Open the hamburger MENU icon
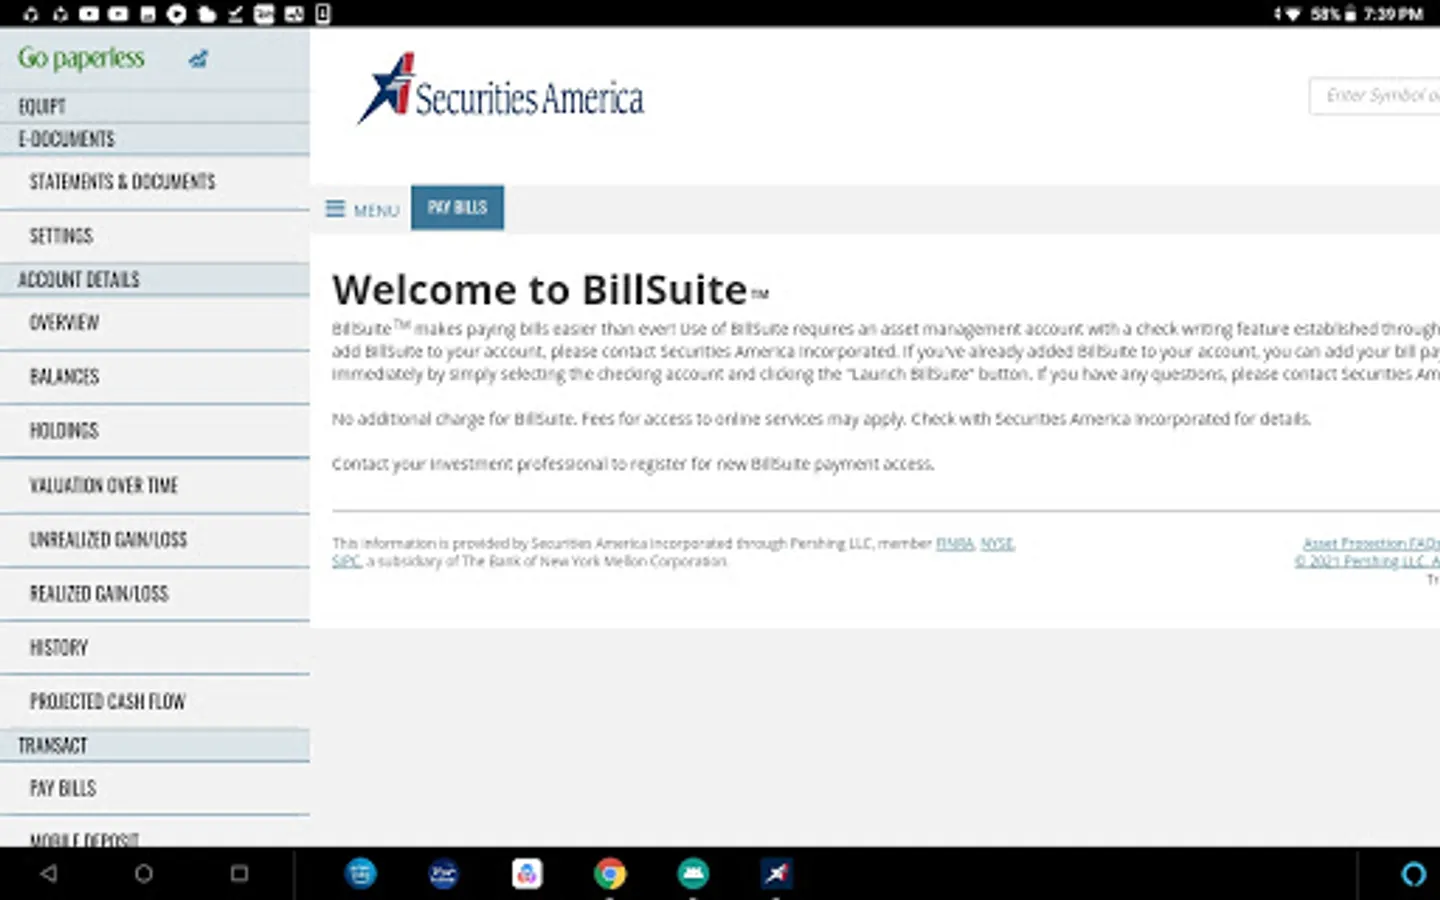The height and width of the screenshot is (900, 1440). (335, 209)
